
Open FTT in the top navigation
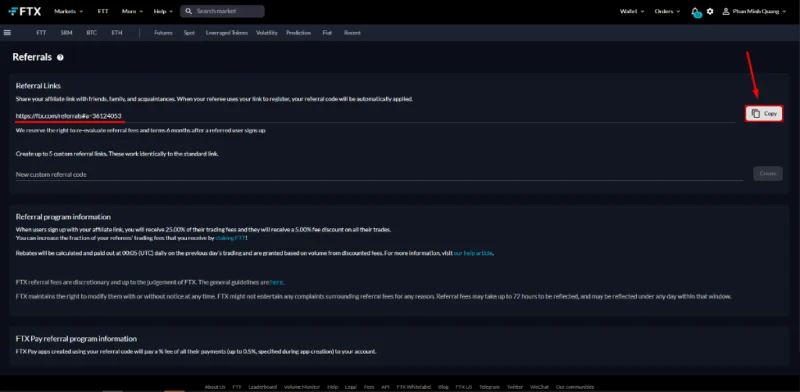[x=103, y=11]
